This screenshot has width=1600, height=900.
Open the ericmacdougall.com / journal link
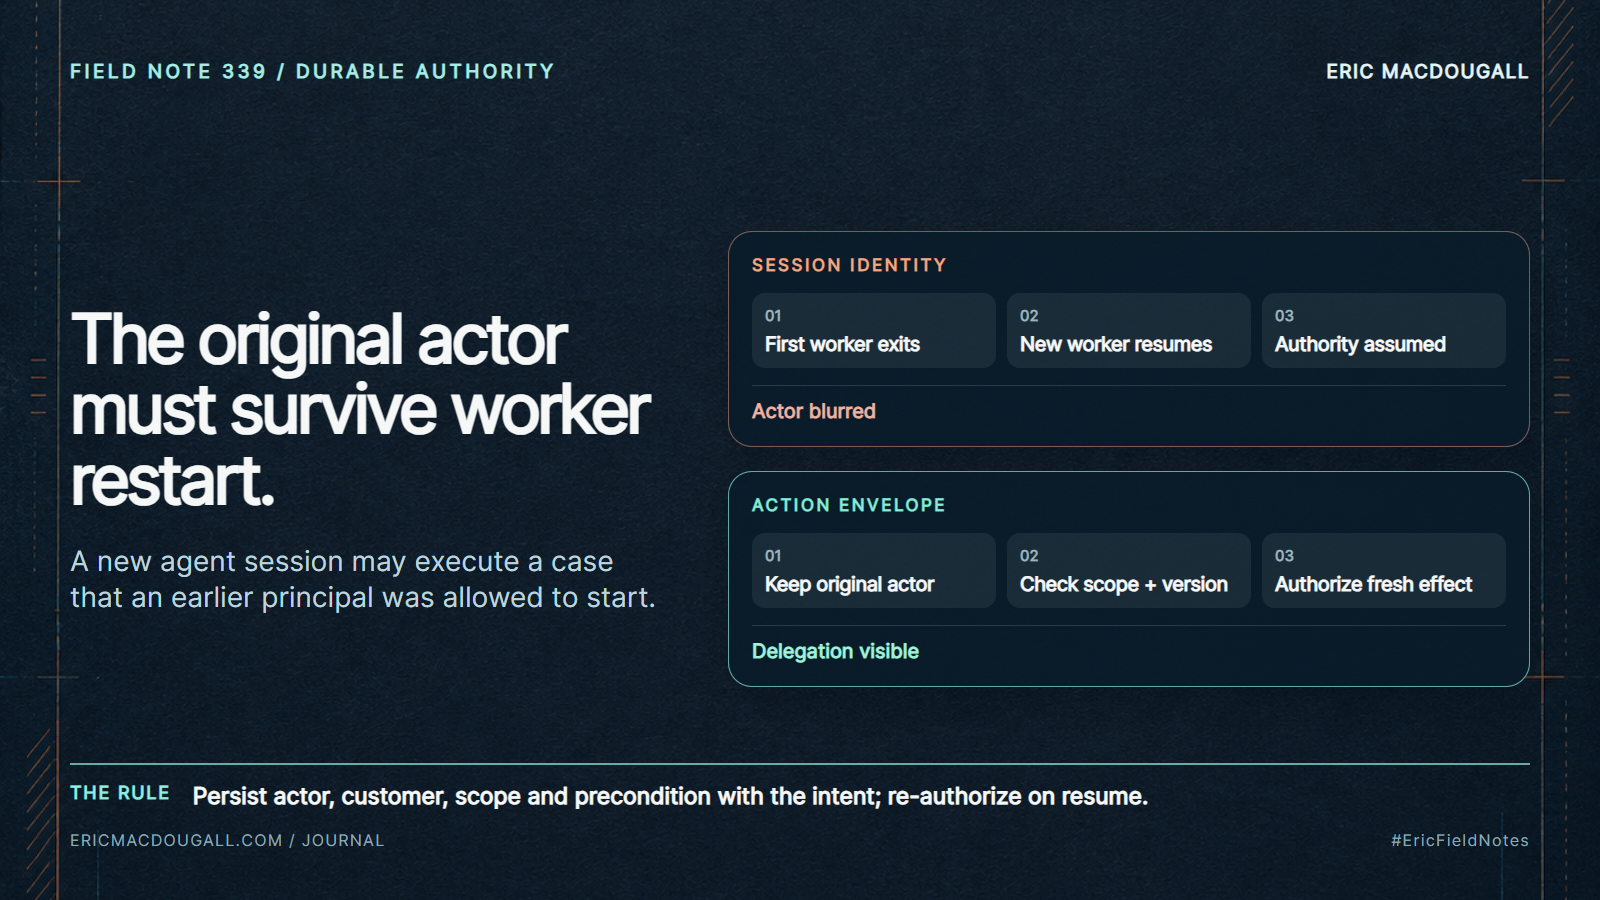[x=227, y=840]
